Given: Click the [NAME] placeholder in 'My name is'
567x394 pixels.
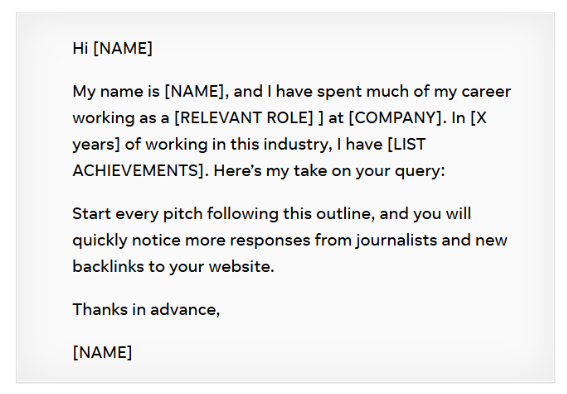Looking at the screenshot, I should (195, 91).
